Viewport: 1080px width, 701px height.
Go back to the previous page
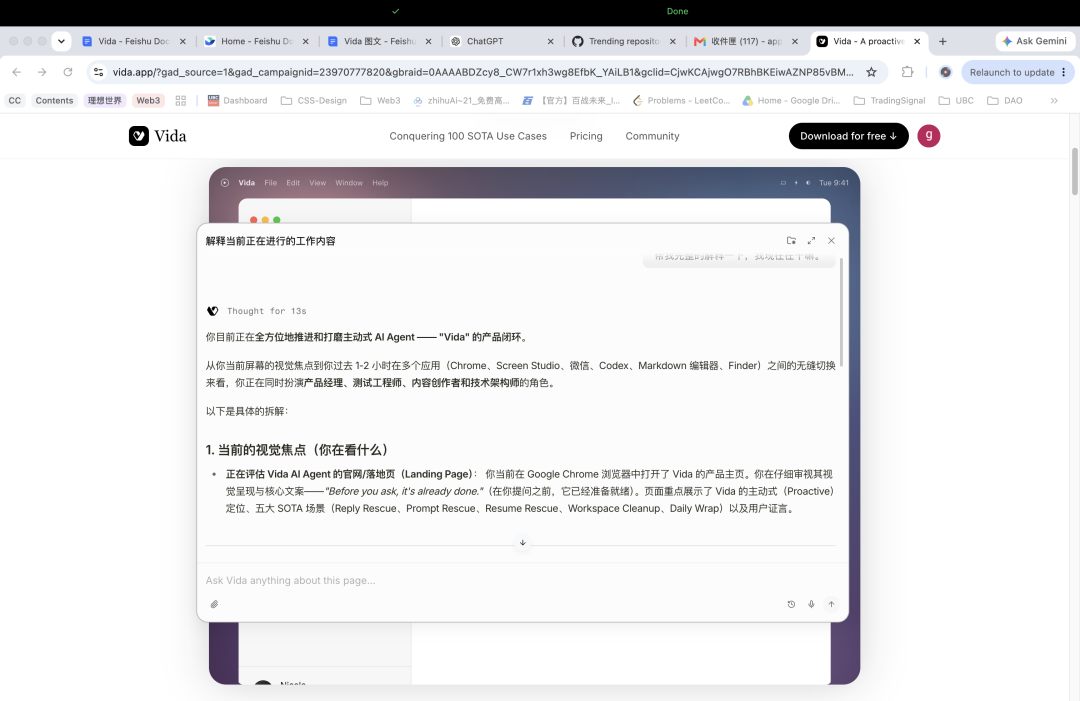click(x=17, y=72)
